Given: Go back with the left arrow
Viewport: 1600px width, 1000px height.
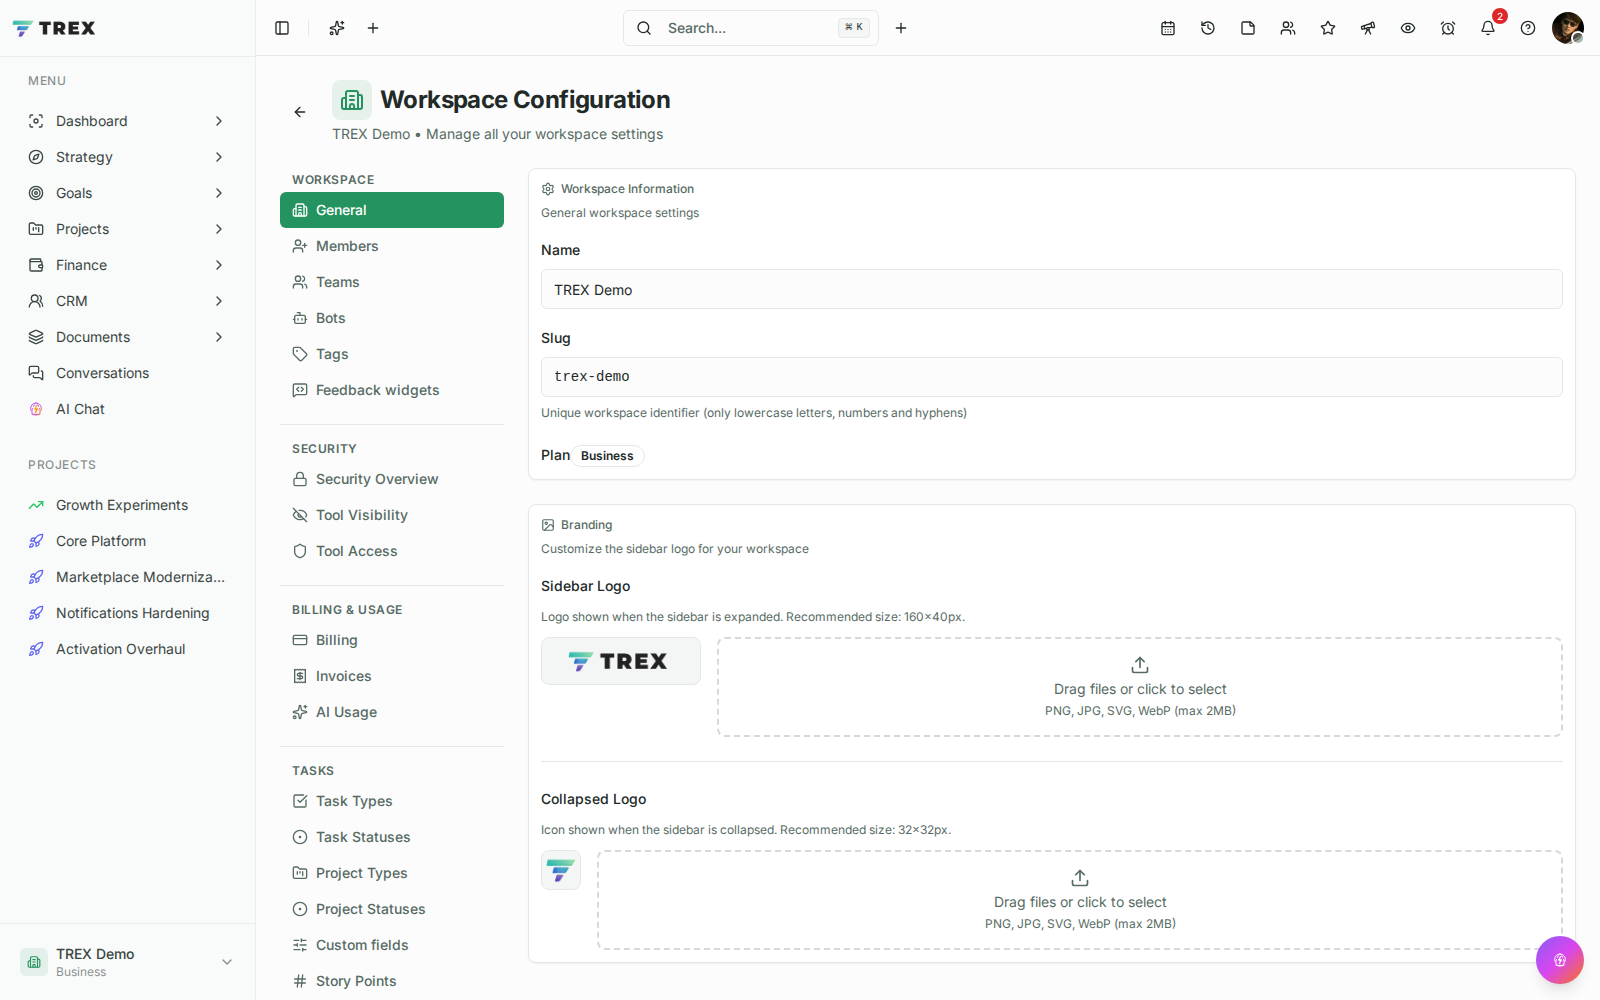Looking at the screenshot, I should (300, 112).
